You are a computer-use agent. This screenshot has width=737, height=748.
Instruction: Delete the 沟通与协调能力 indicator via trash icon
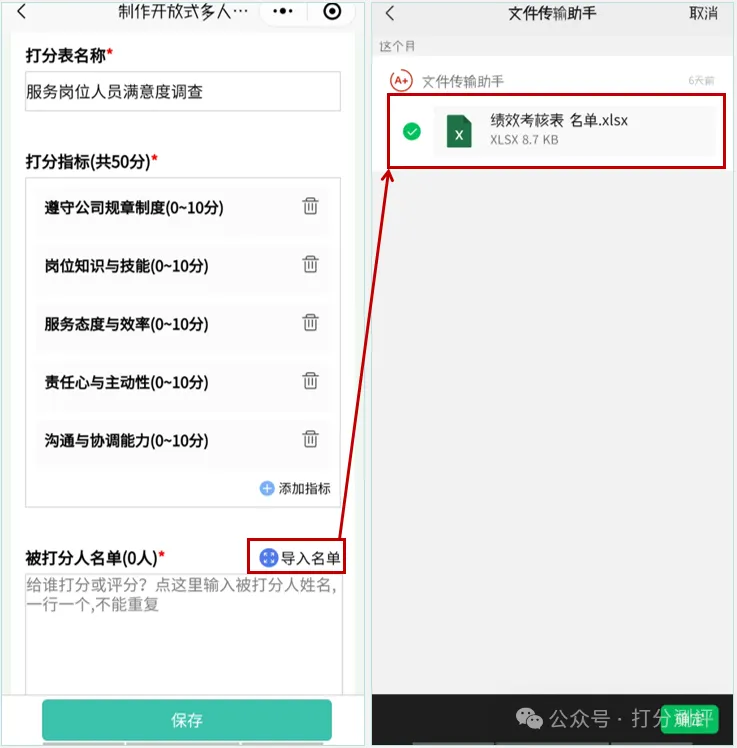pyautogui.click(x=310, y=439)
